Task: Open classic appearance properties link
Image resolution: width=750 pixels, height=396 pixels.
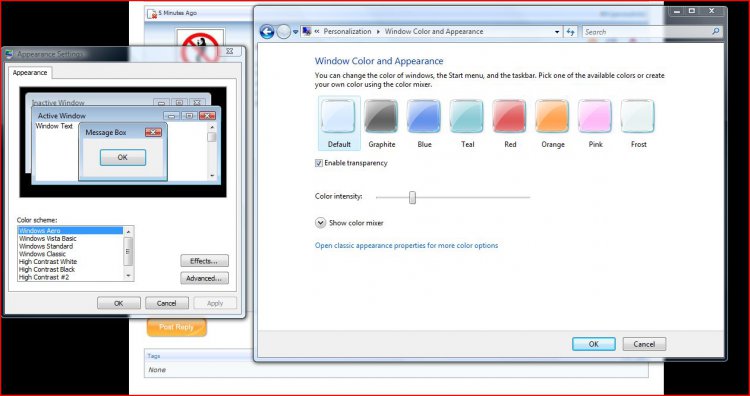Action: (406, 245)
